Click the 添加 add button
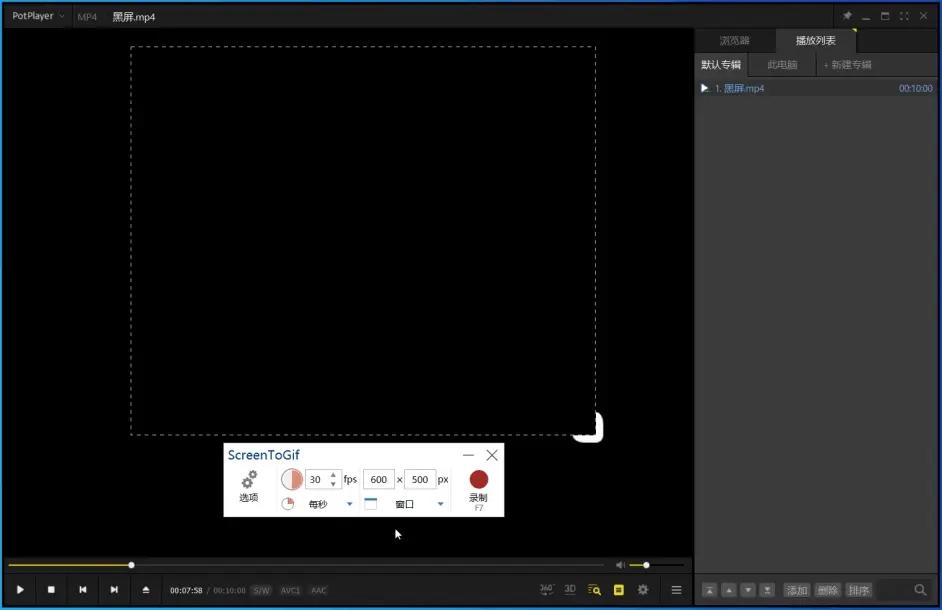This screenshot has height=610, width=942. pyautogui.click(x=797, y=590)
